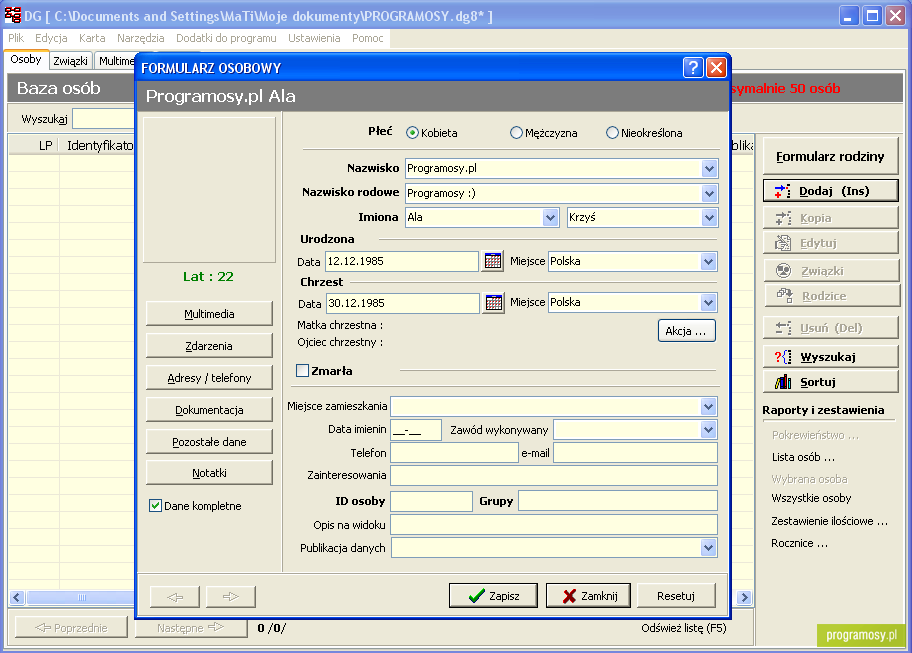Image resolution: width=912 pixels, height=653 pixels.
Task: Open Zestawienie ilościowe ... report
Action: [829, 521]
